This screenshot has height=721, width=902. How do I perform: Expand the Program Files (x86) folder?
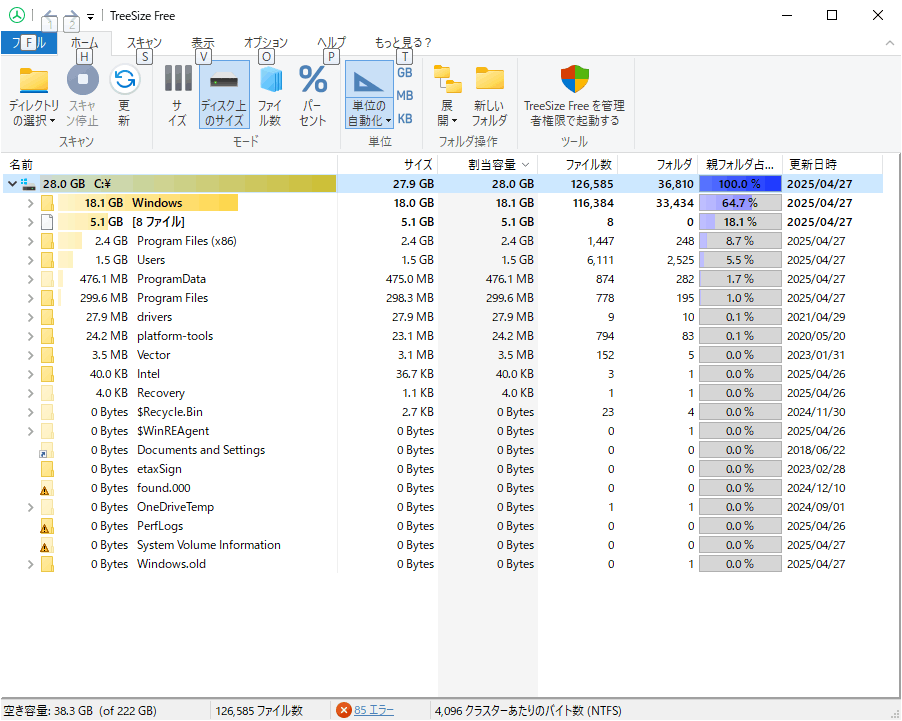pos(30,241)
